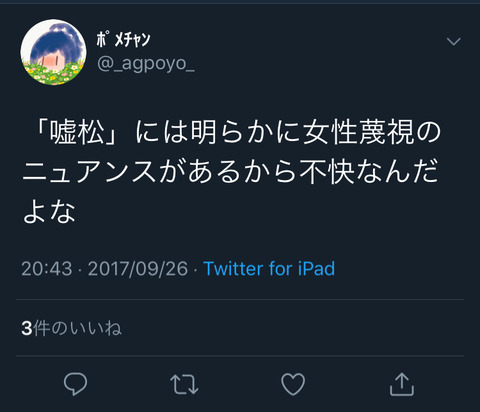The image size is (480, 412).
Task: Retweet this post using the arrows icon
Action: click(x=184, y=384)
